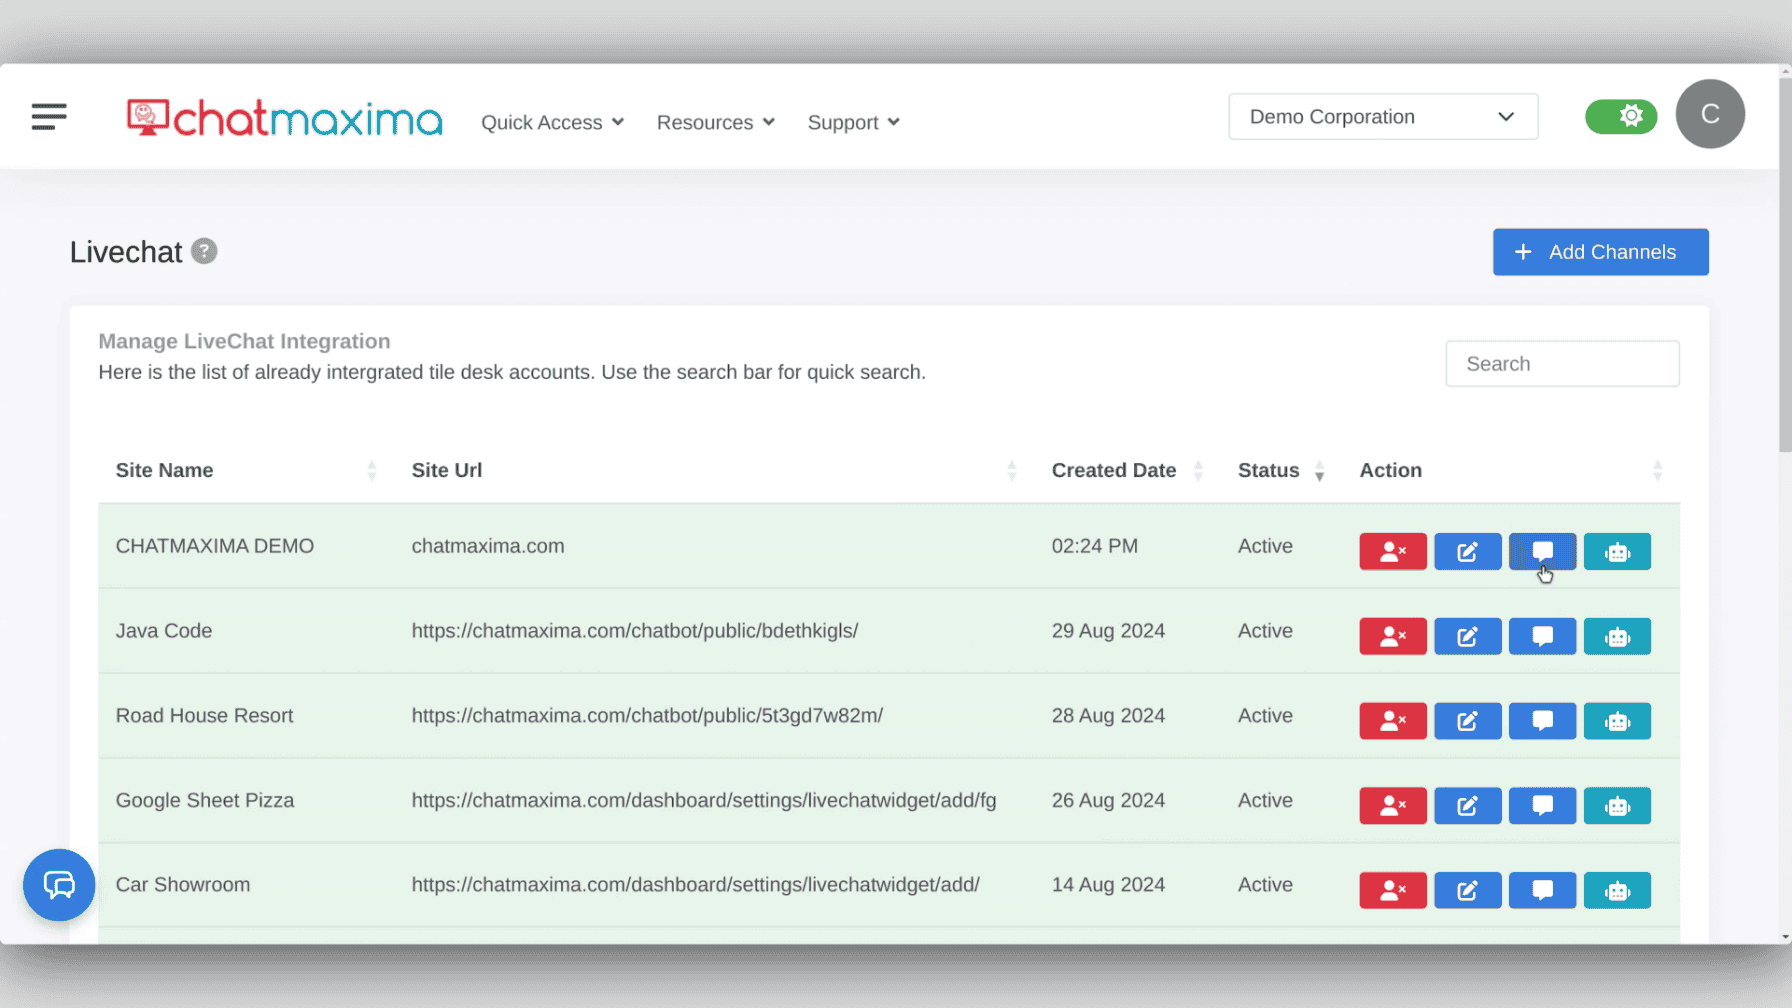Open the Support menu
This screenshot has width=1792, height=1008.
point(853,122)
